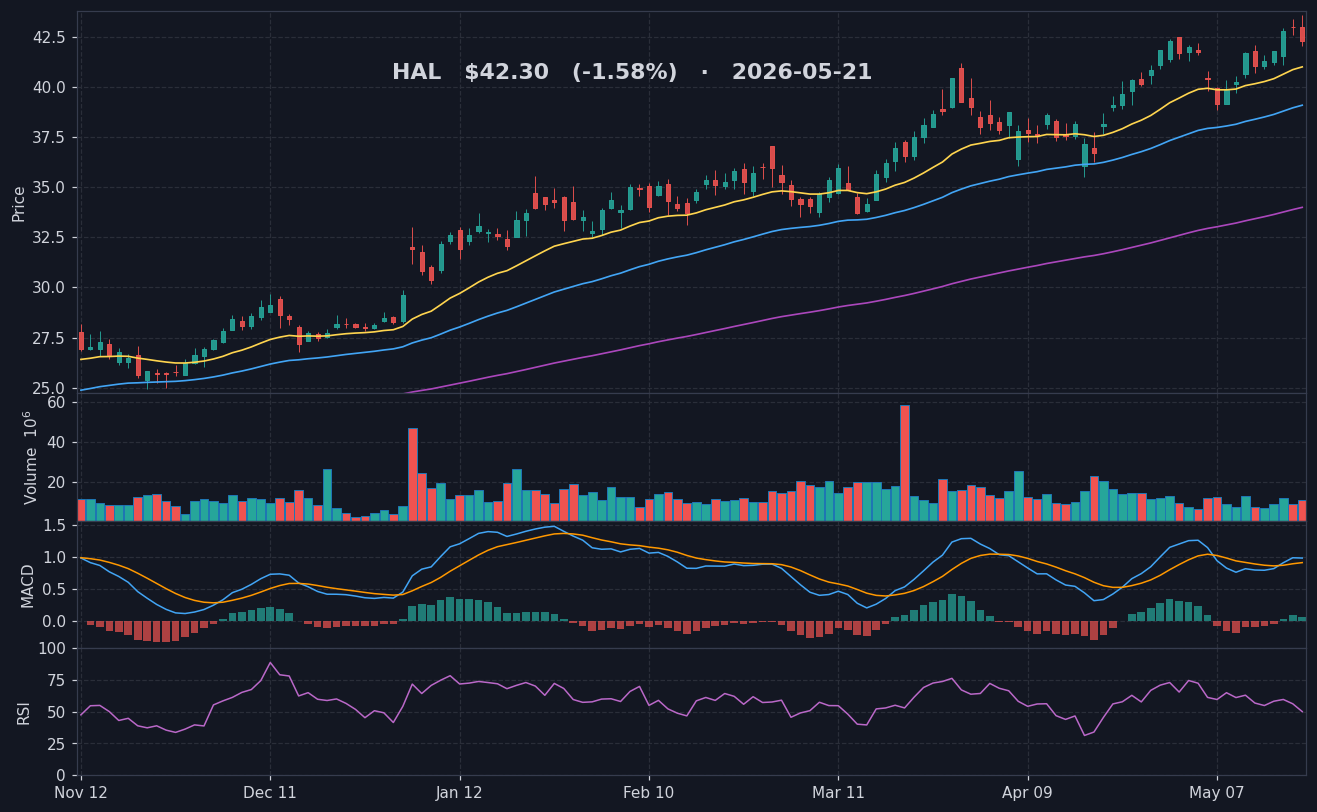
Task: Click the Dec 11 date axis label
Action: click(270, 793)
